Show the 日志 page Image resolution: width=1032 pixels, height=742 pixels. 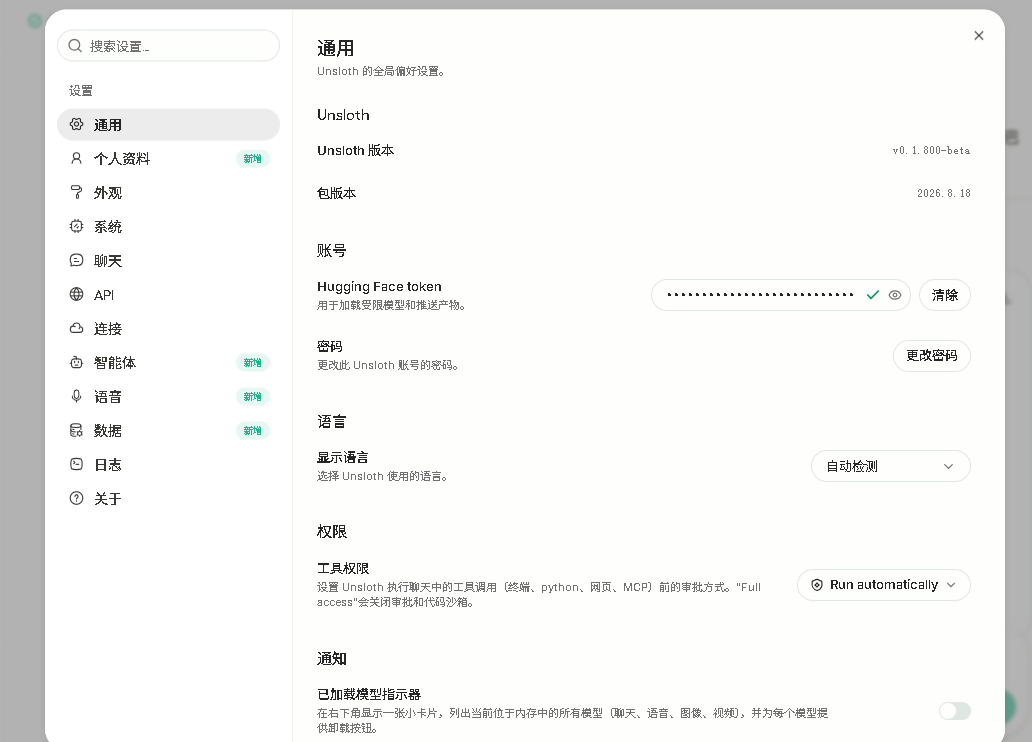(x=168, y=464)
